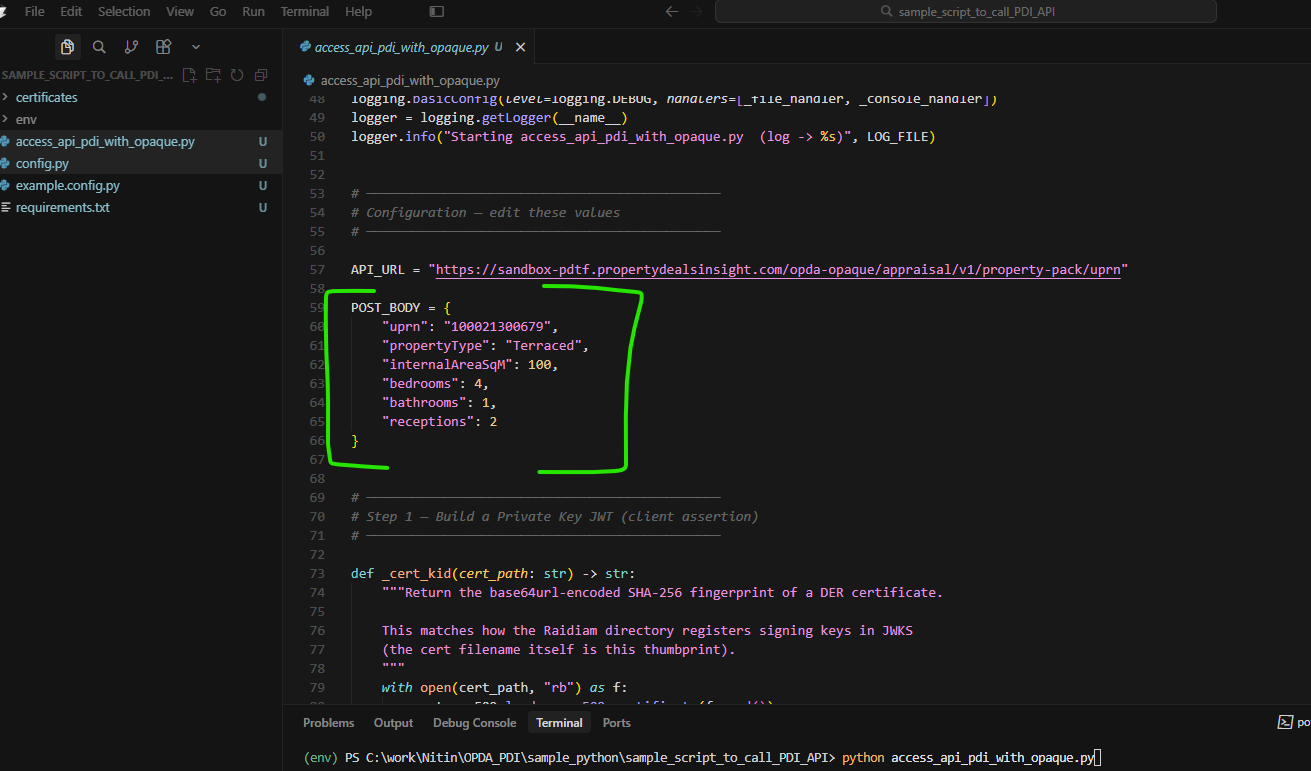Open the Extensions view icon

pyautogui.click(x=163, y=47)
